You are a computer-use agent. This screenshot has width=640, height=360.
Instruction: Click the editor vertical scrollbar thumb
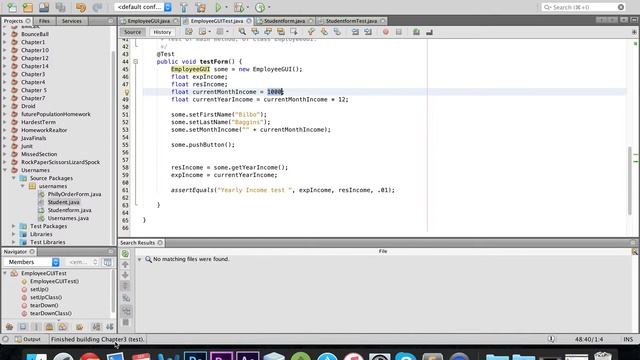pyautogui.click(x=630, y=181)
